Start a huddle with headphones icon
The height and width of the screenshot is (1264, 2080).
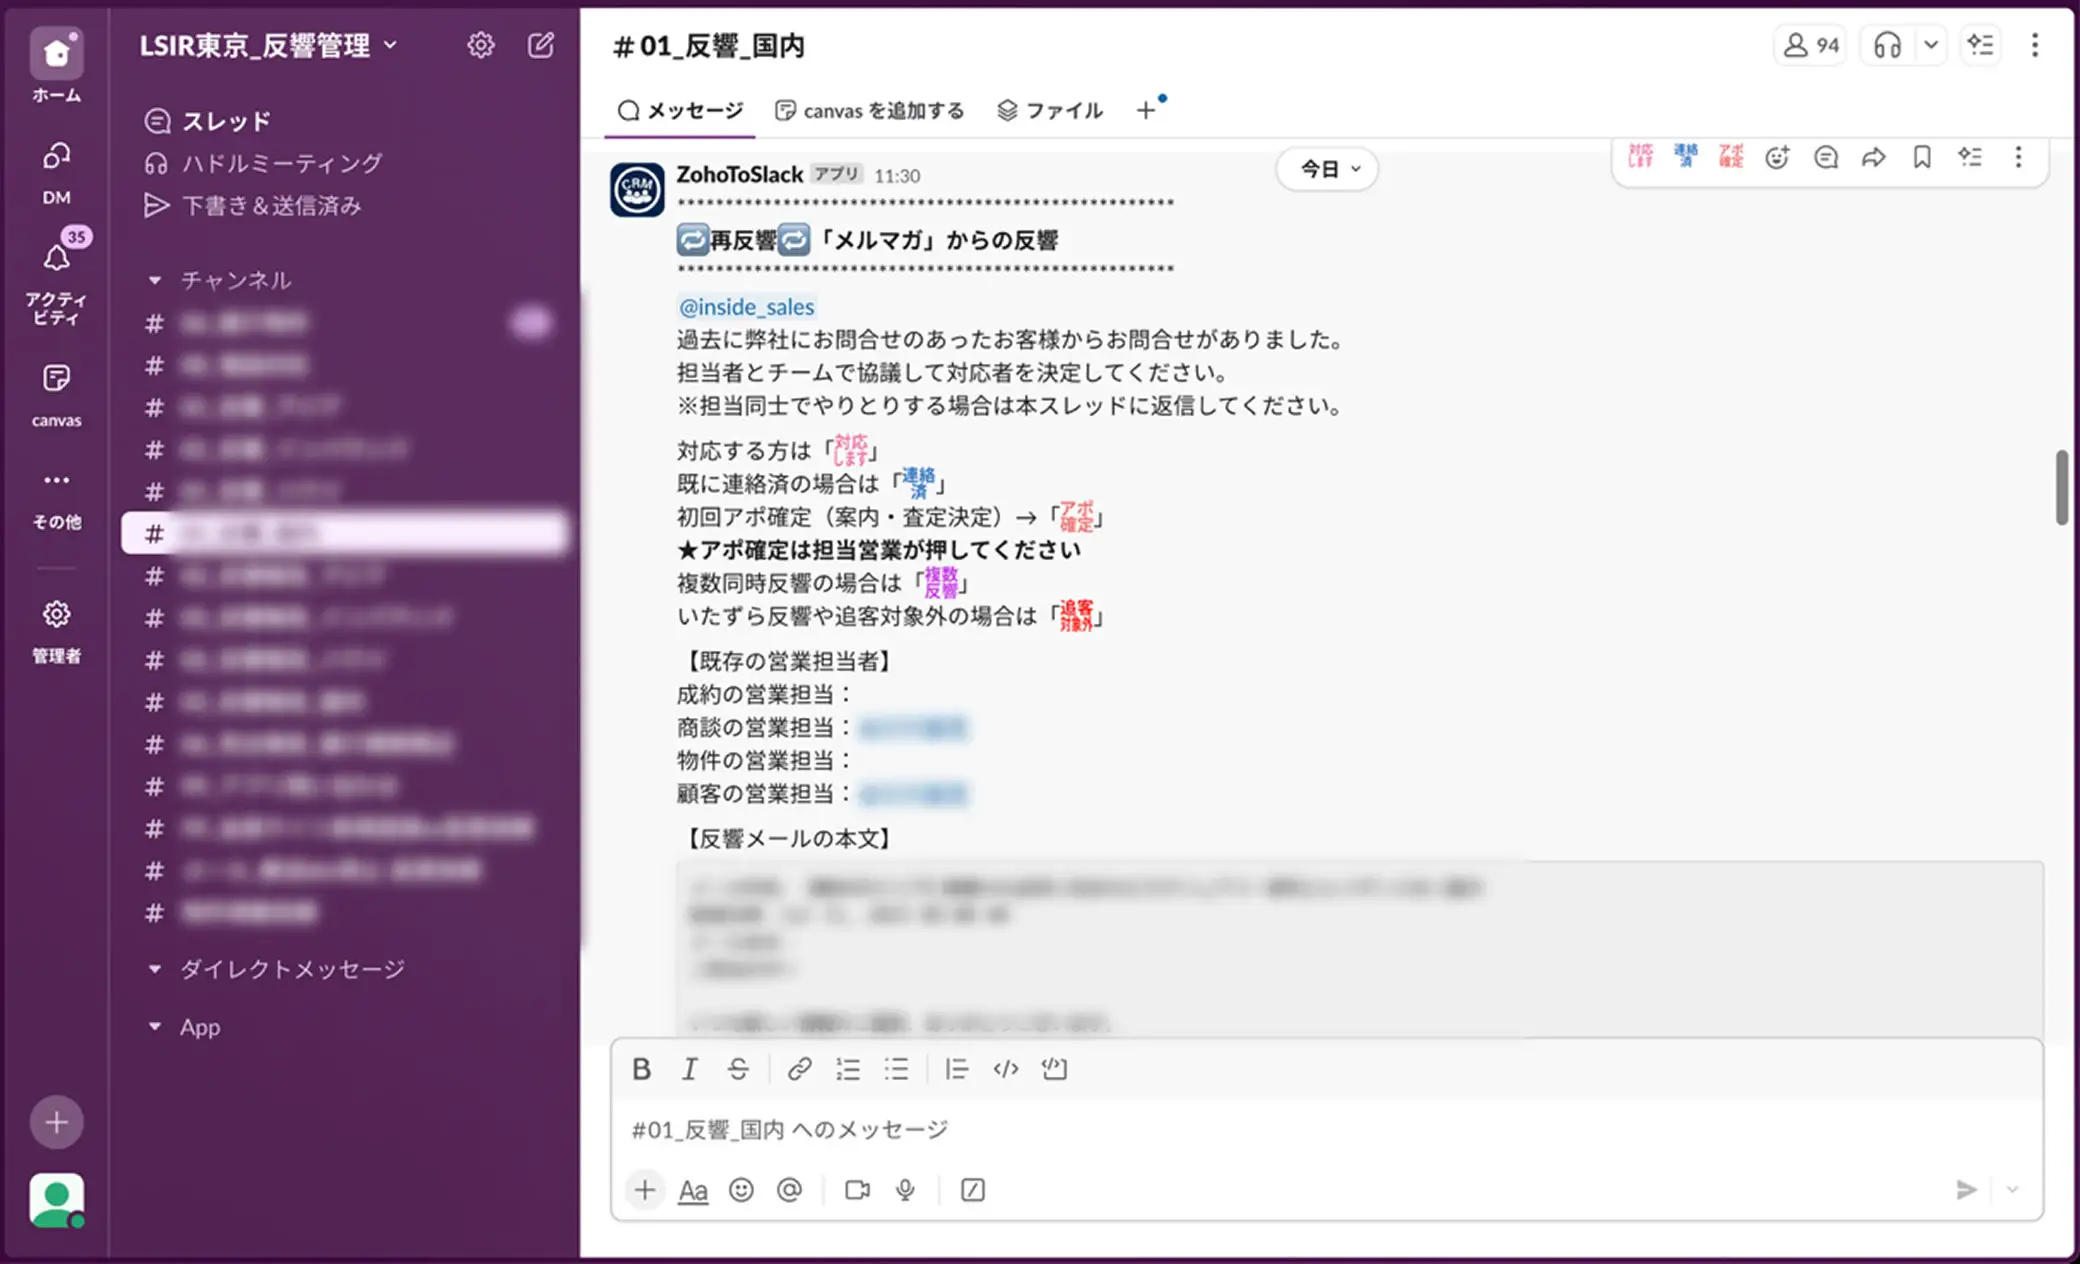pos(1887,45)
